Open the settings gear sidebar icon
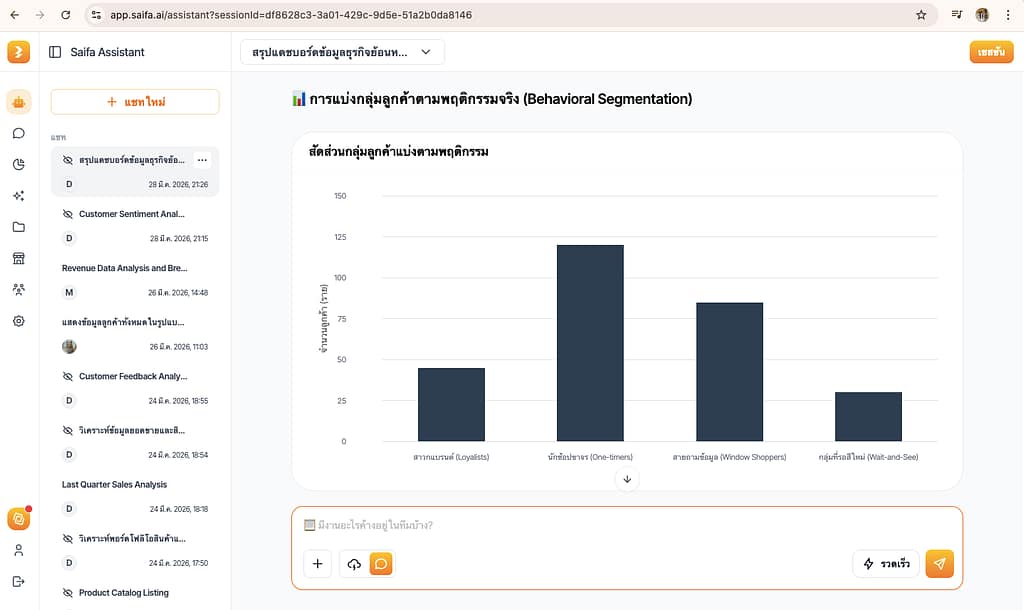 [x=18, y=321]
